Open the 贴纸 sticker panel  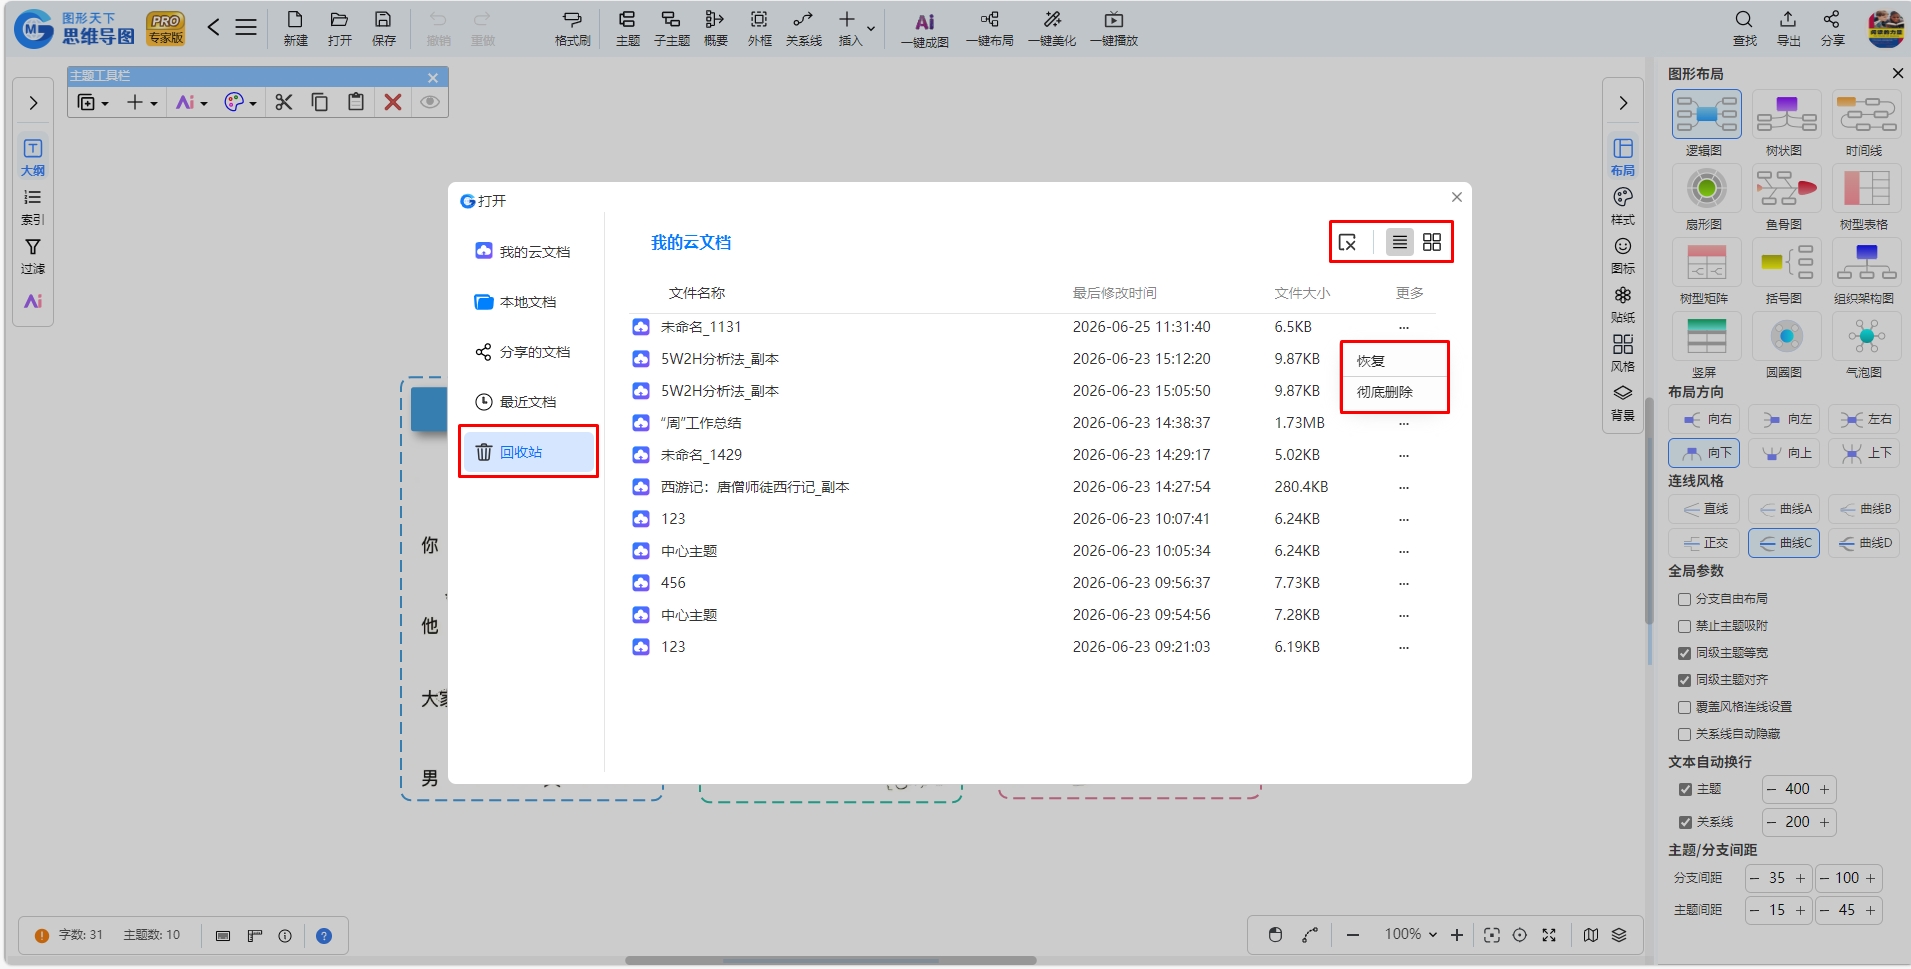click(x=1623, y=304)
